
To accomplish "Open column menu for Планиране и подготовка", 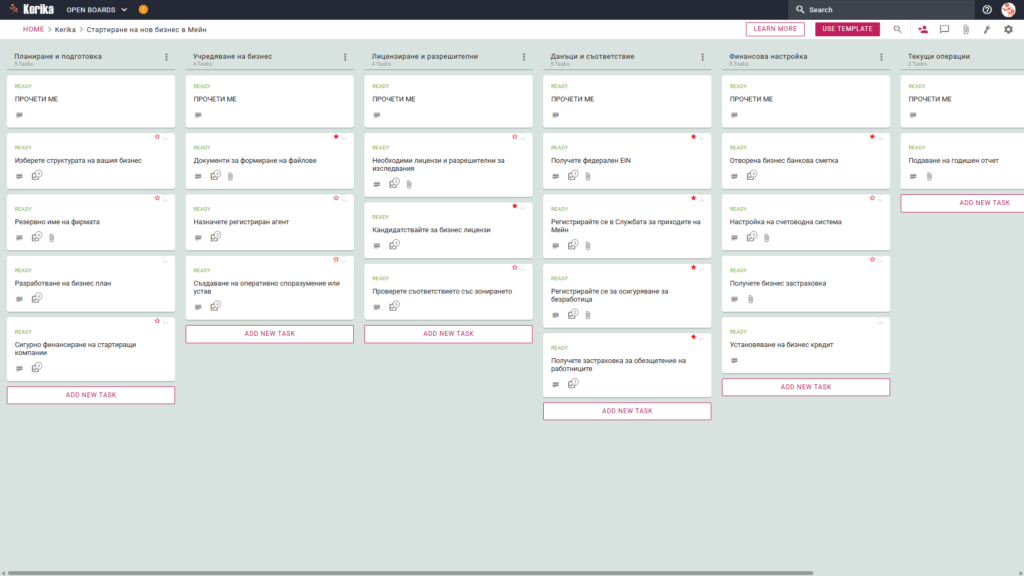I will pos(167,57).
